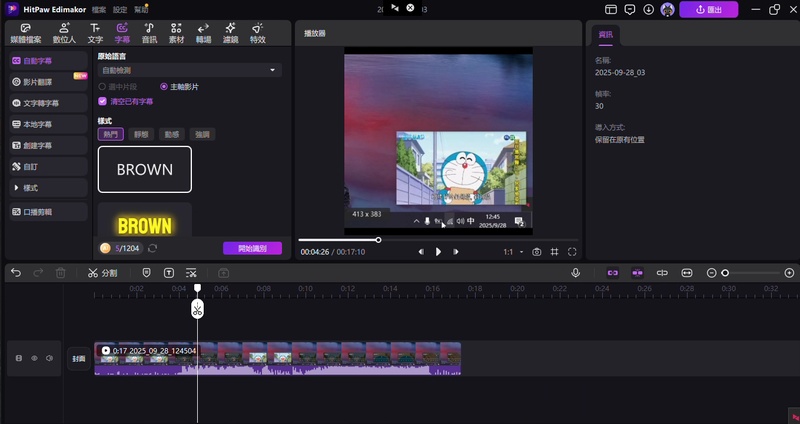Toggle track visibility with the eye icon
This screenshot has width=800, height=424.
pos(34,358)
